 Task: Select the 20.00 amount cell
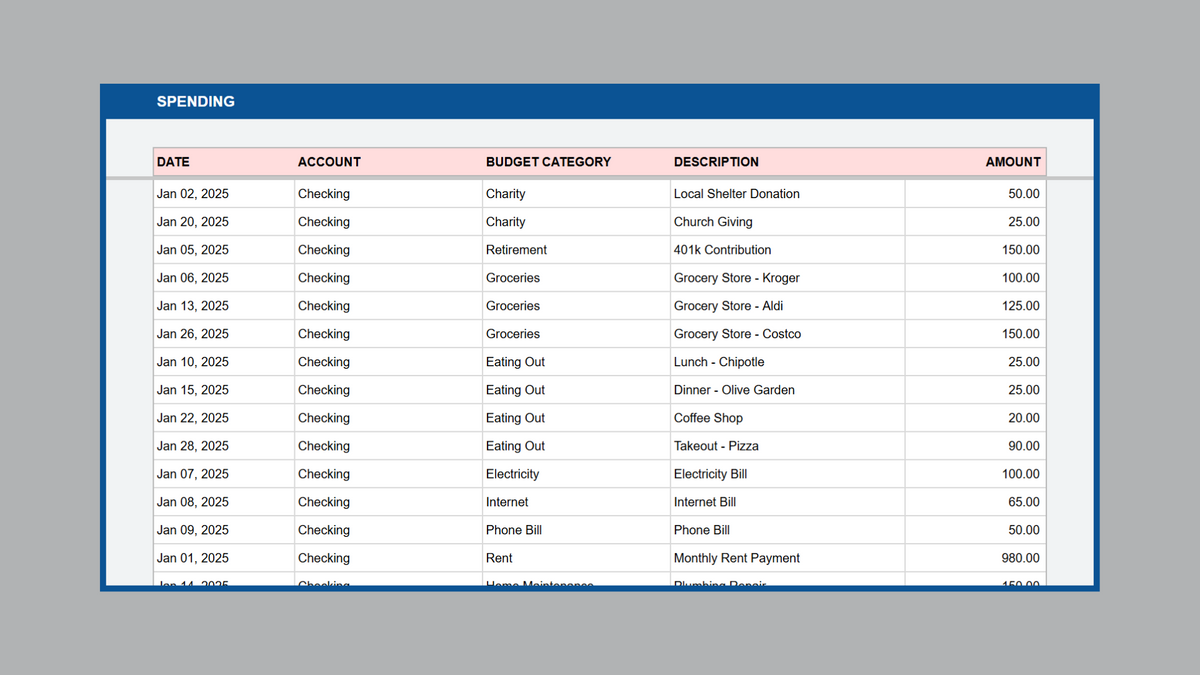[x=975, y=418]
